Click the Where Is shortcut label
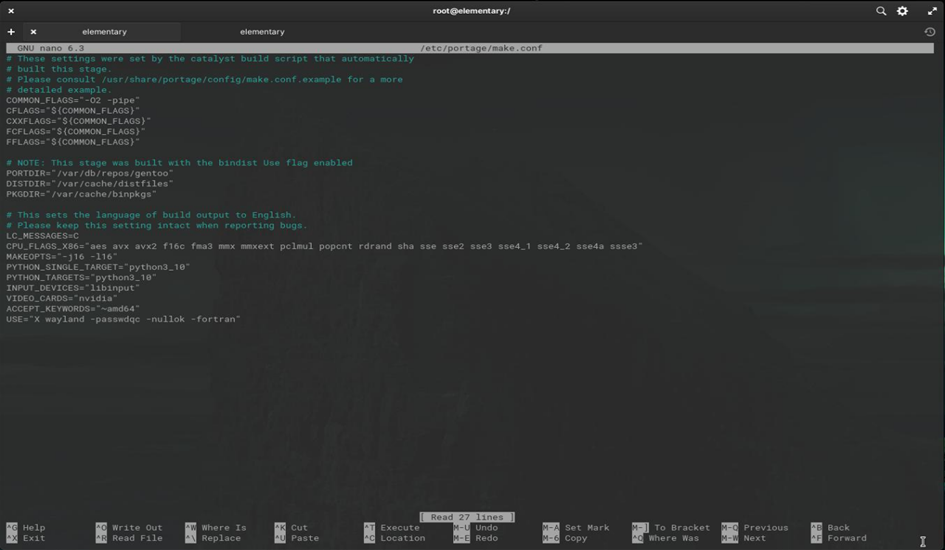The image size is (945, 550). (x=223, y=528)
